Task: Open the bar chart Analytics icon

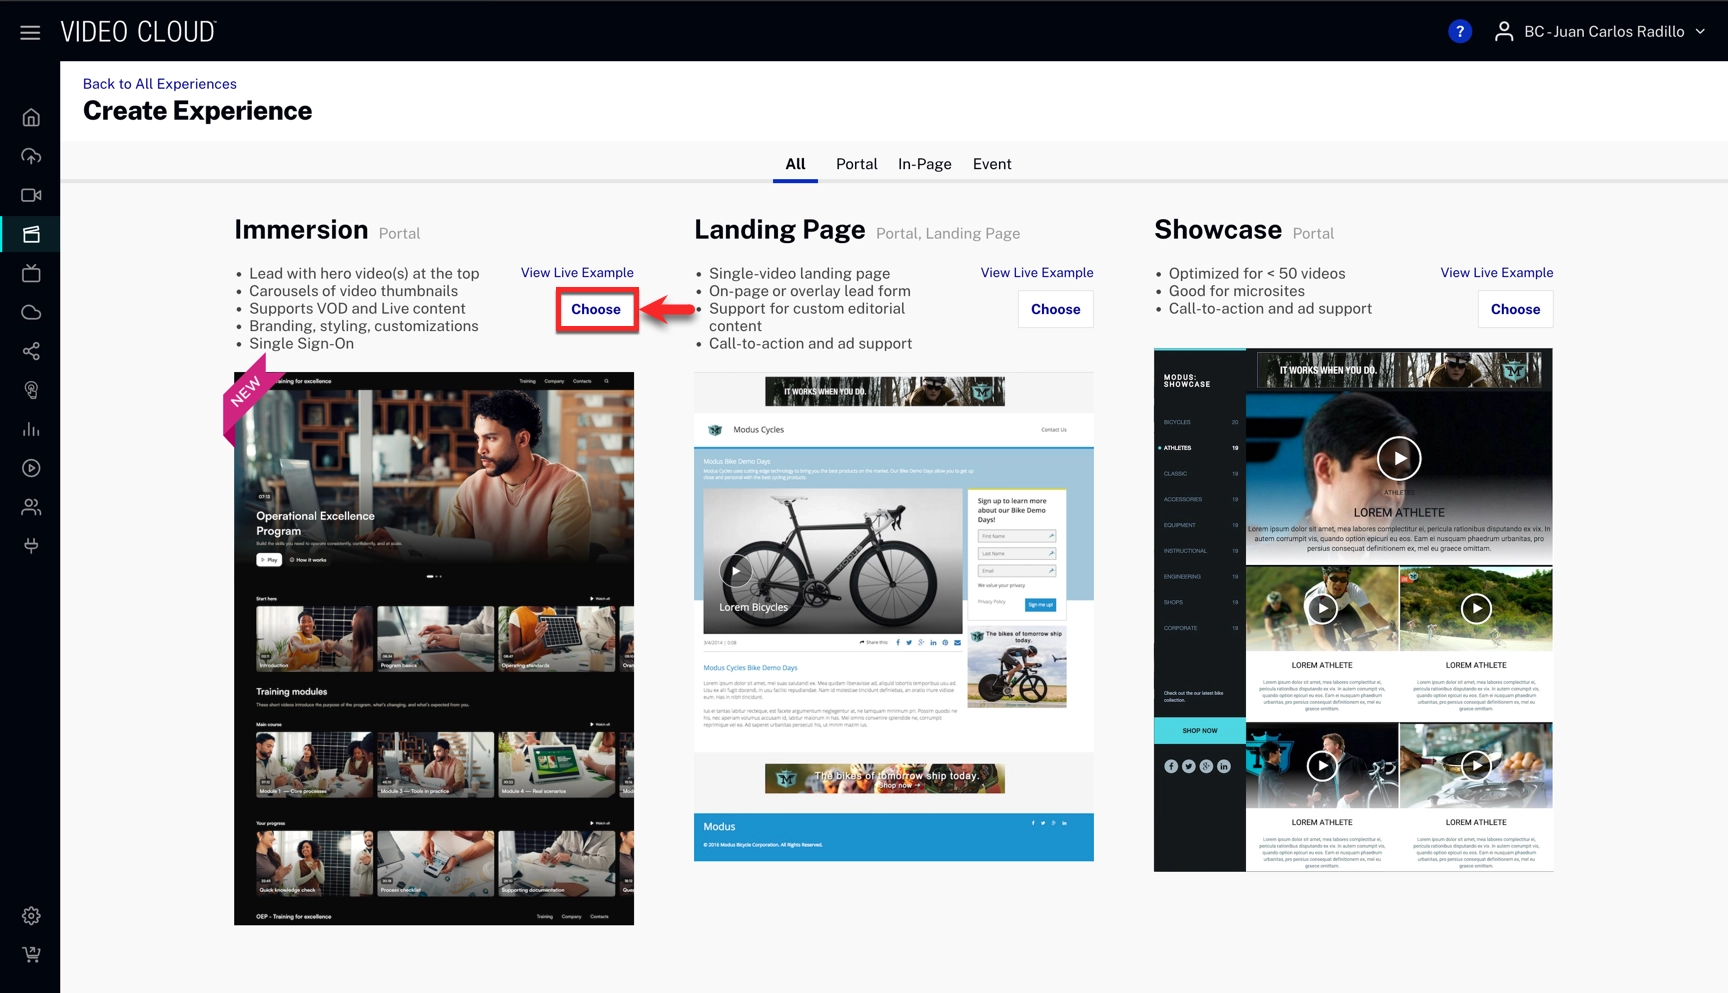Action: pyautogui.click(x=31, y=429)
